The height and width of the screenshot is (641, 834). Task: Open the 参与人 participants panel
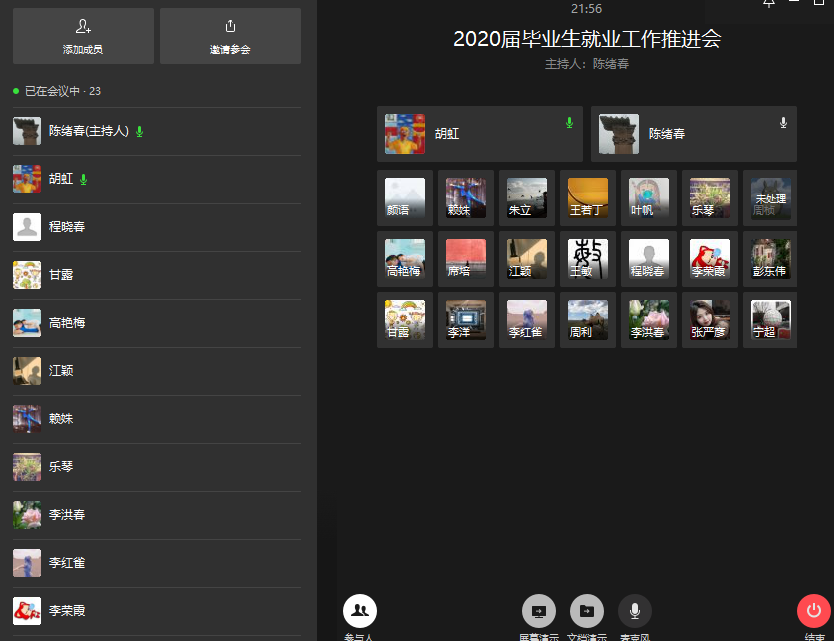[x=359, y=610]
